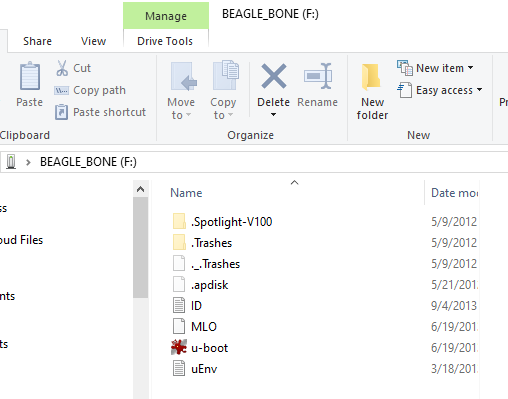This screenshot has height=399, width=508.
Task: Sort files by Name column header
Action: pos(186,193)
